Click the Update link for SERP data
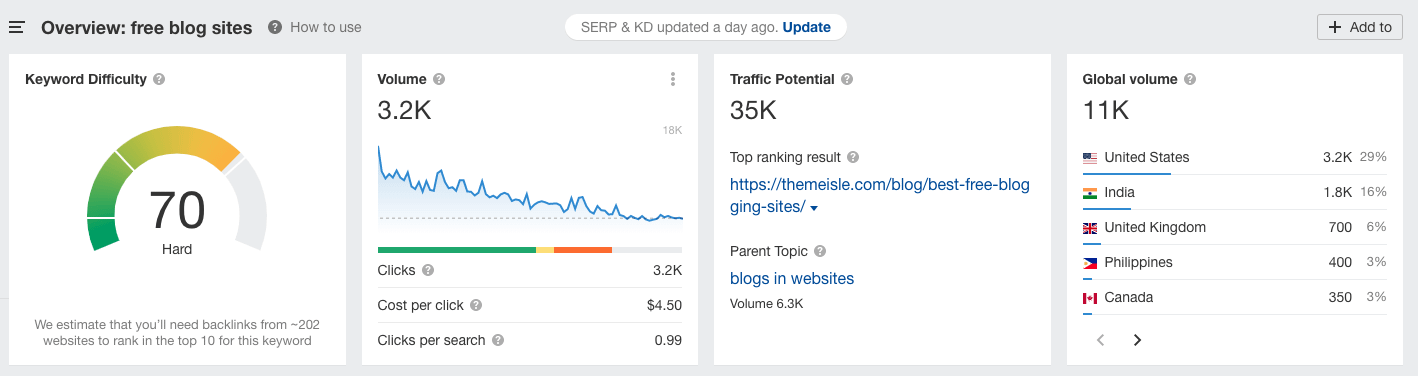This screenshot has height=376, width=1418. (807, 27)
